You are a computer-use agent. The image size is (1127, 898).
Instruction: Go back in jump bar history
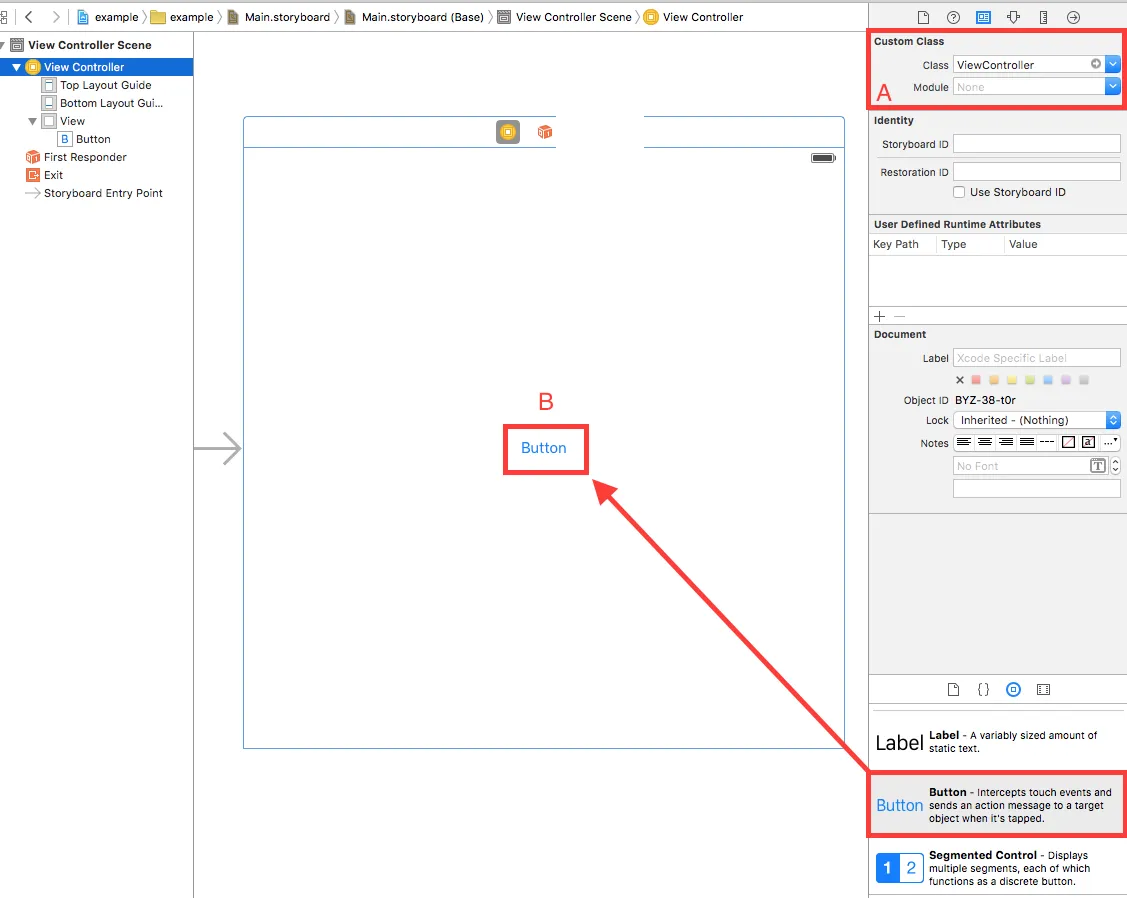pos(29,17)
